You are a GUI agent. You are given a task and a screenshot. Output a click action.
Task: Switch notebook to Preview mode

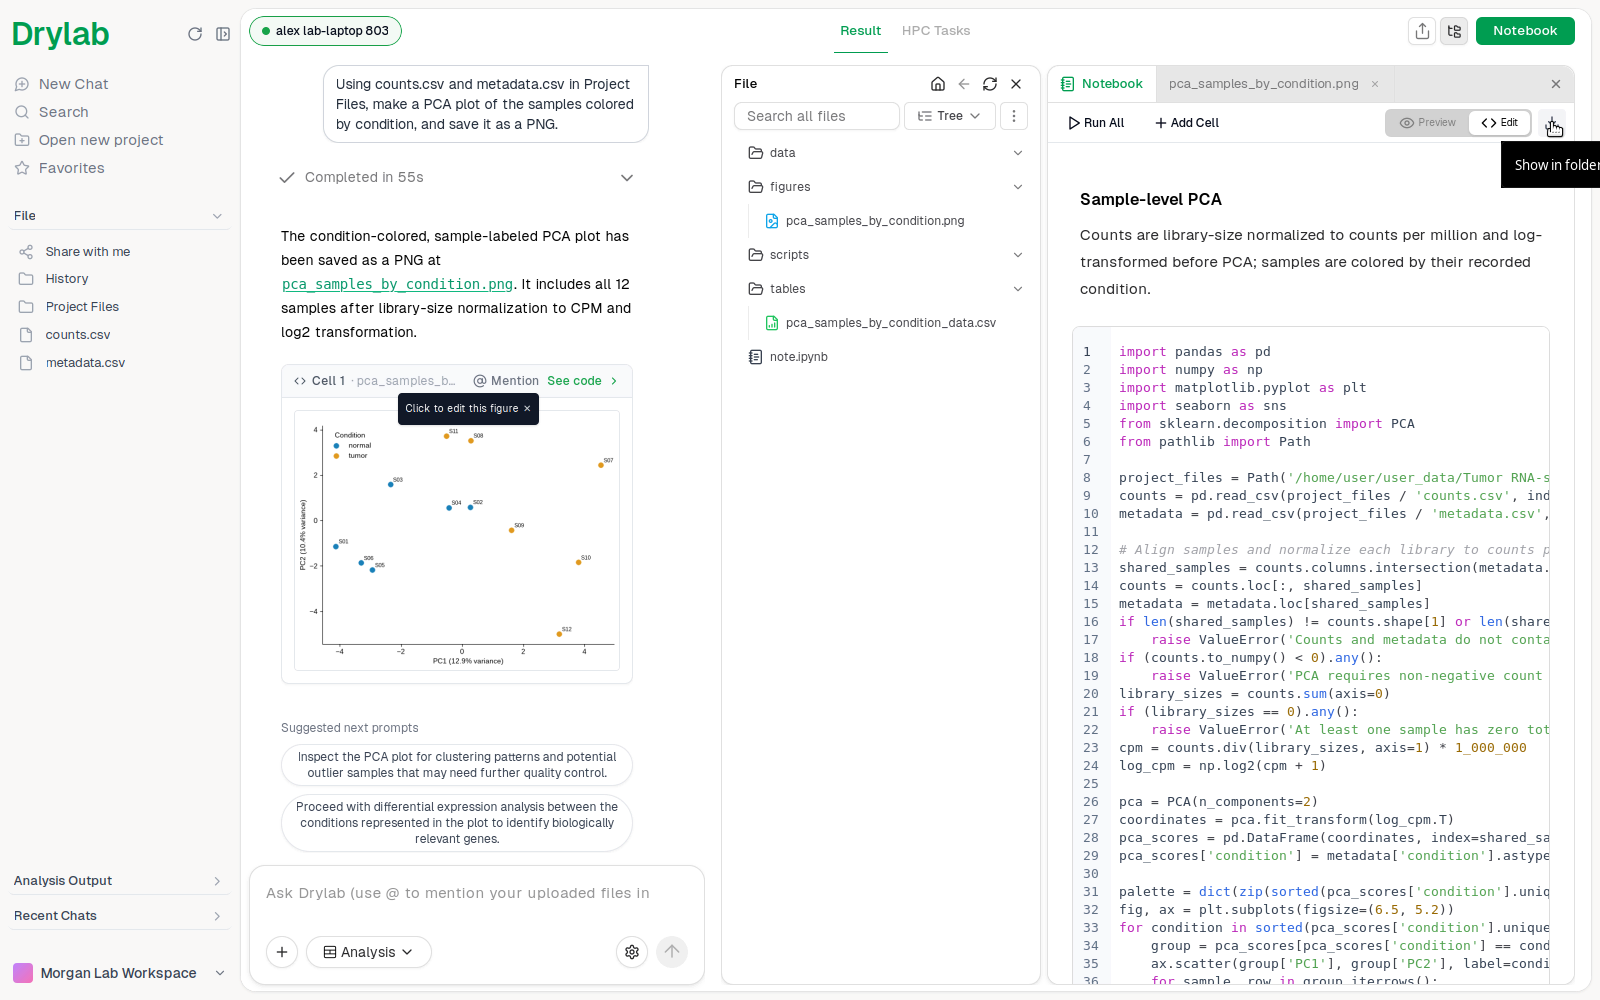click(x=1427, y=123)
